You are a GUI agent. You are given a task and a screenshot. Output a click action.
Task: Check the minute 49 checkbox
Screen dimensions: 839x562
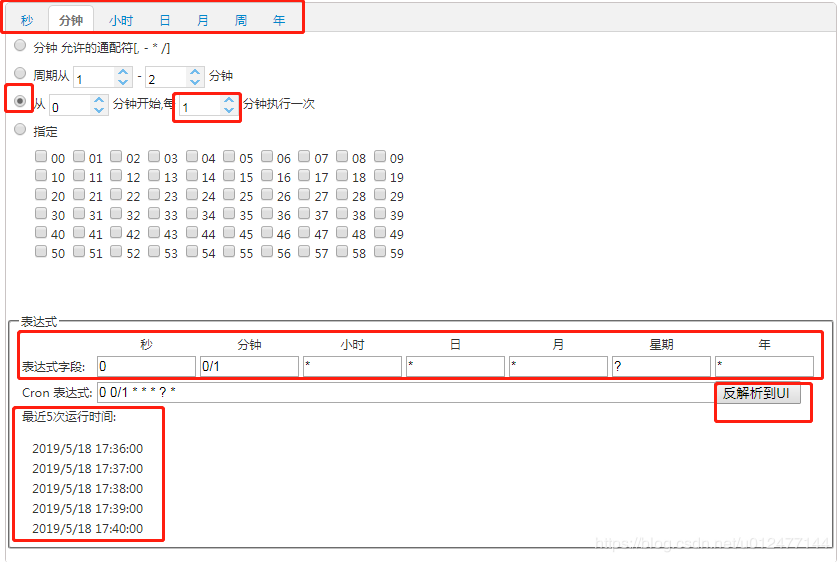380,232
